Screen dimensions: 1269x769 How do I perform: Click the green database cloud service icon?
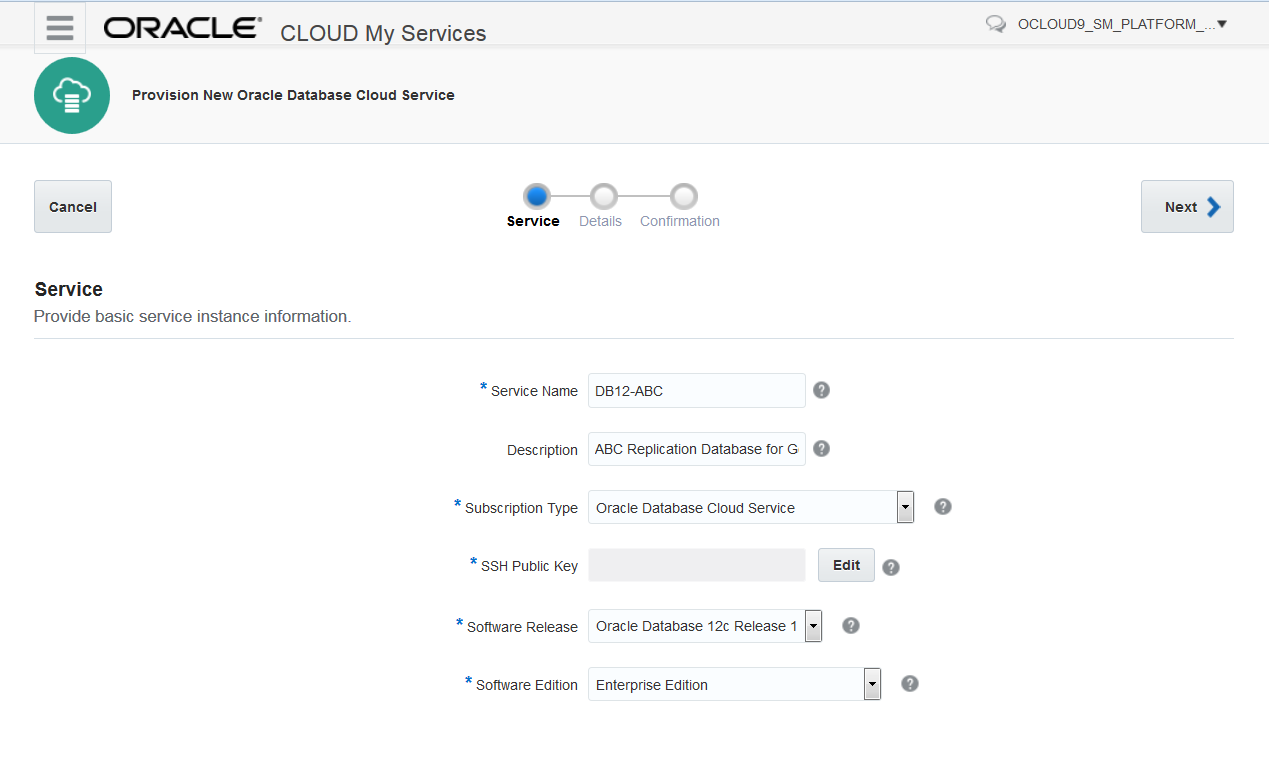click(x=72, y=95)
